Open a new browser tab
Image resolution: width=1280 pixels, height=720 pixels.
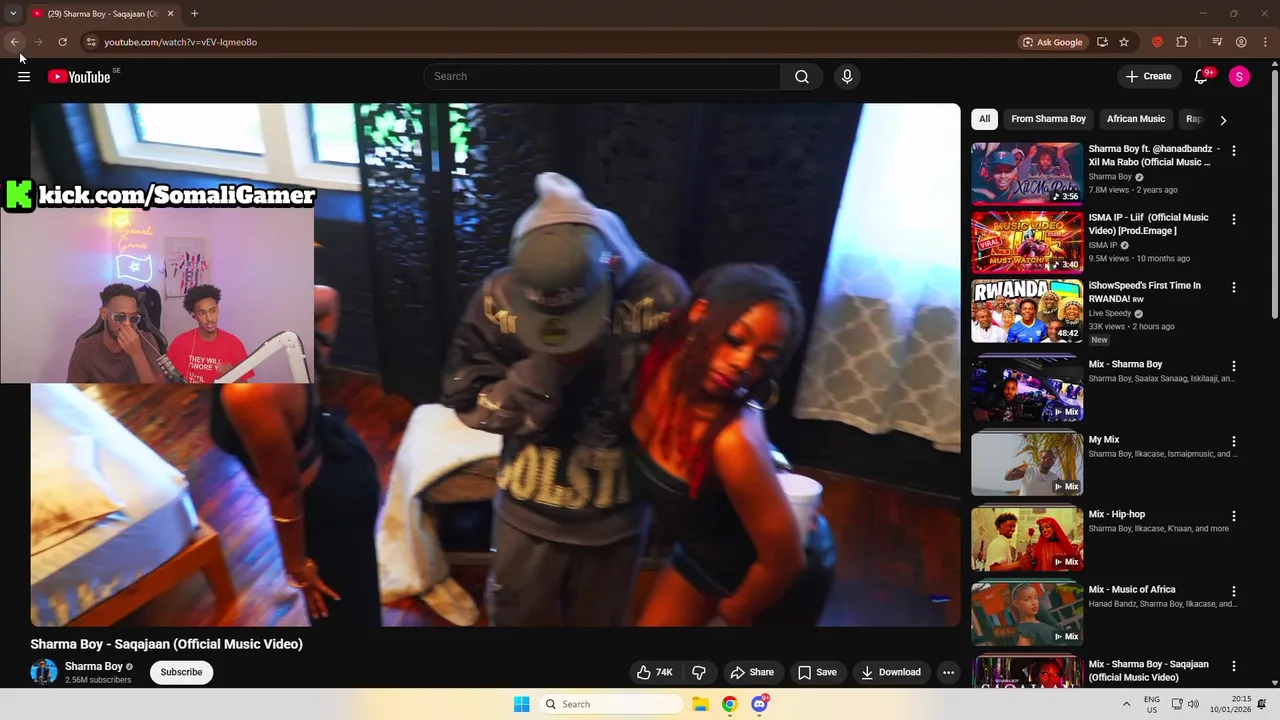click(x=194, y=13)
